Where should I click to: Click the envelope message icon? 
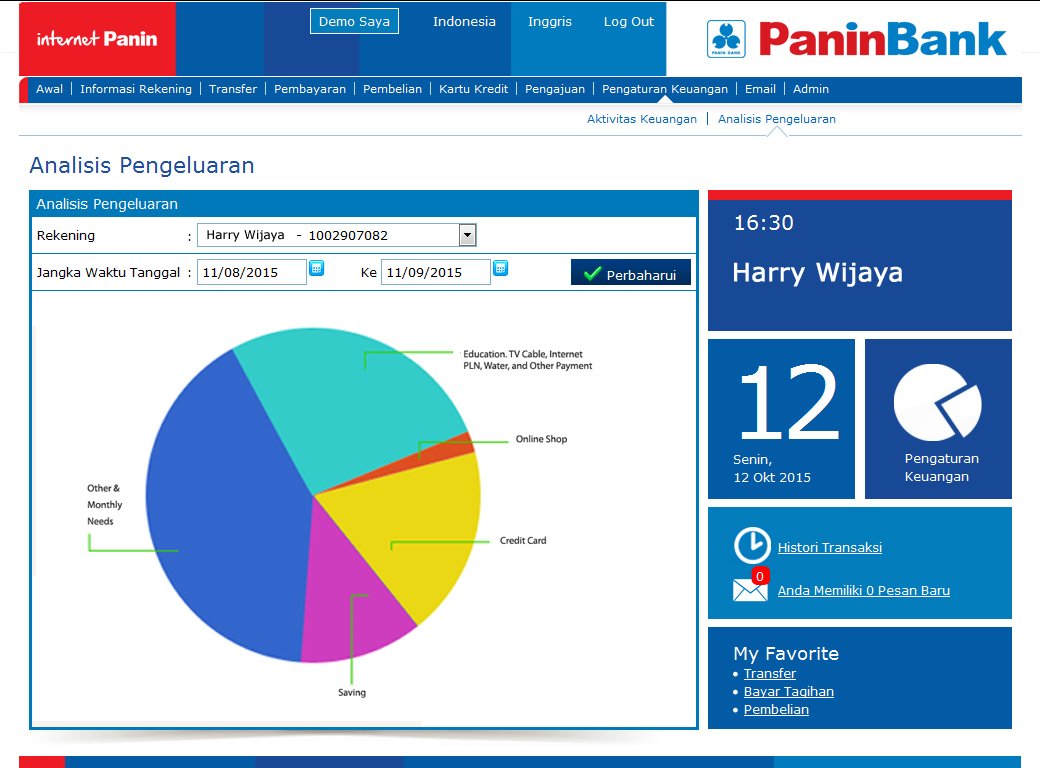point(749,590)
